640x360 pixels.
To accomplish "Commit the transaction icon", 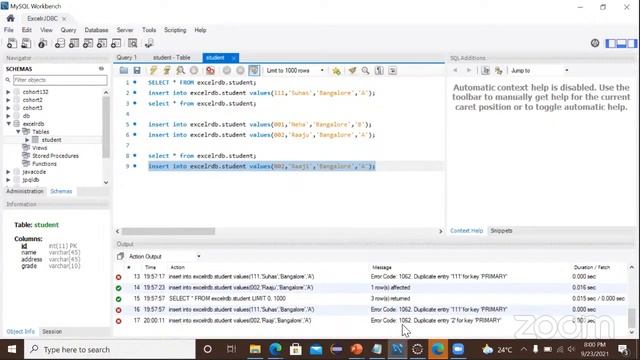I will point(227,71).
